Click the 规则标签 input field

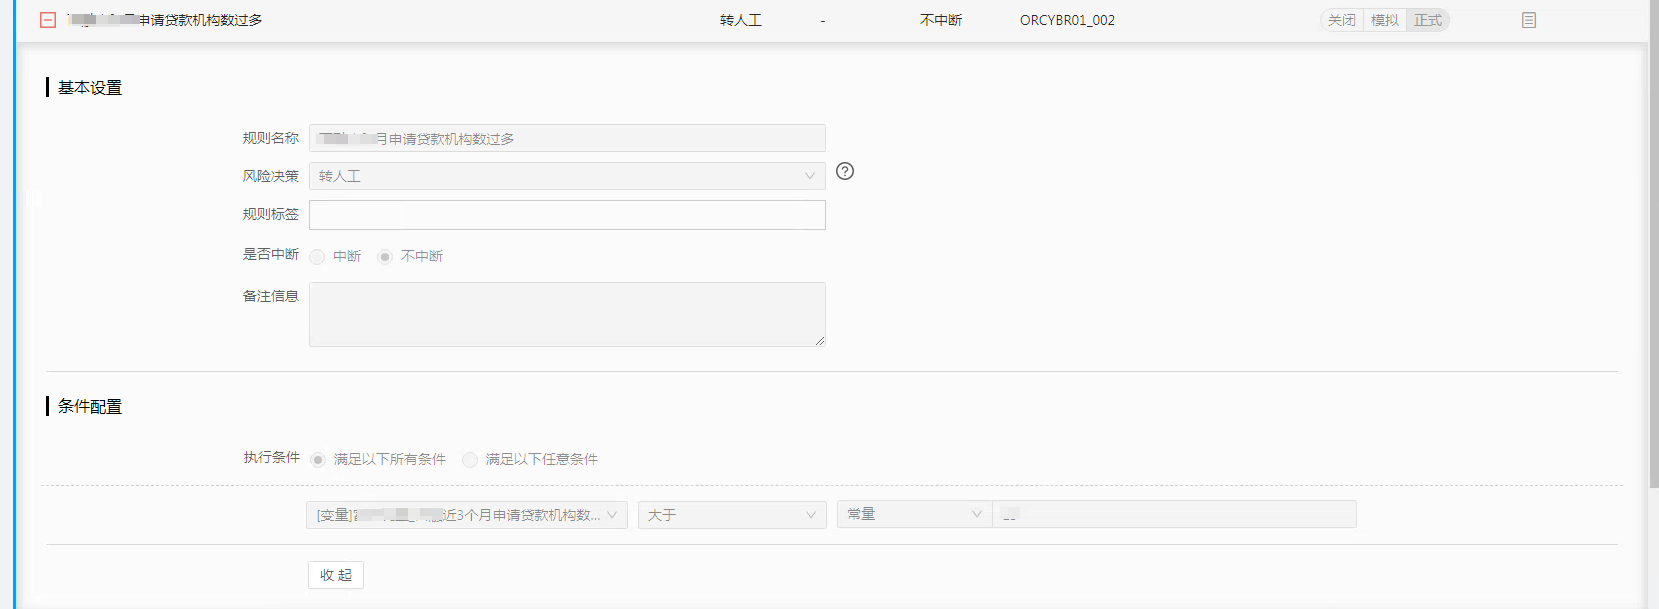567,215
